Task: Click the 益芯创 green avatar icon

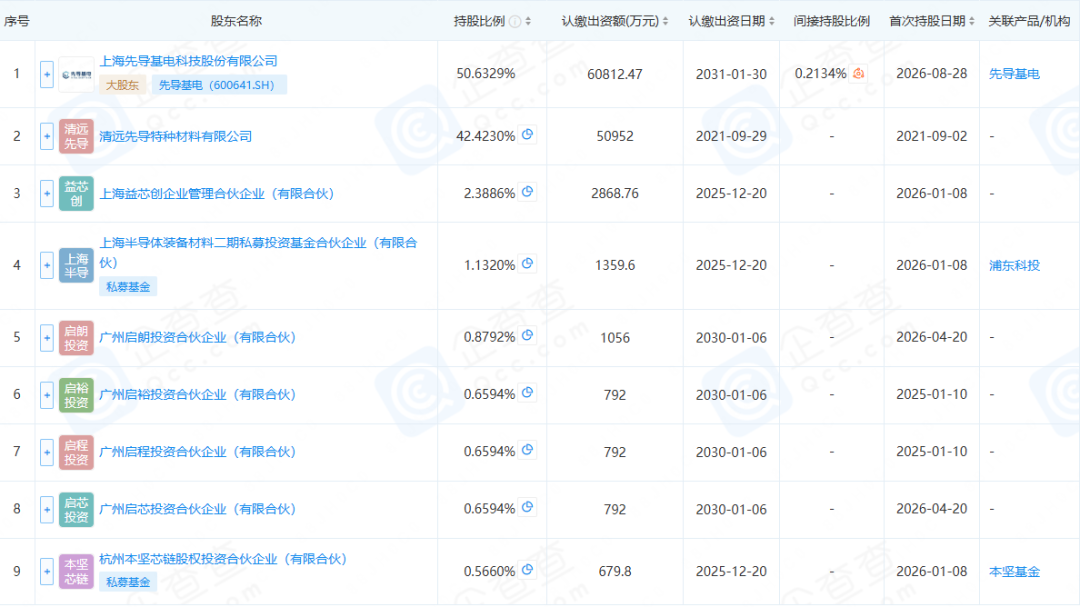Action: click(76, 194)
